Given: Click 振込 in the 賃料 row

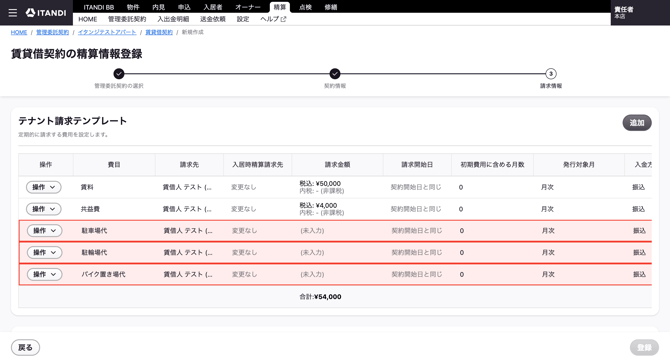Looking at the screenshot, I should pos(639,187).
